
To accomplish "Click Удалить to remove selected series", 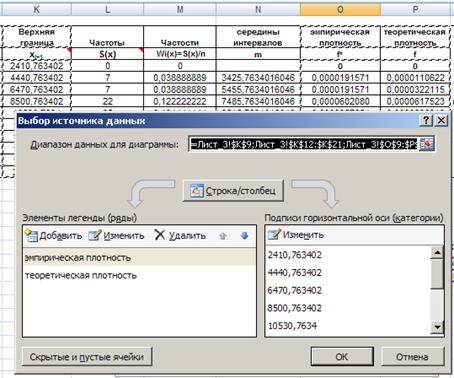I will click(180, 235).
